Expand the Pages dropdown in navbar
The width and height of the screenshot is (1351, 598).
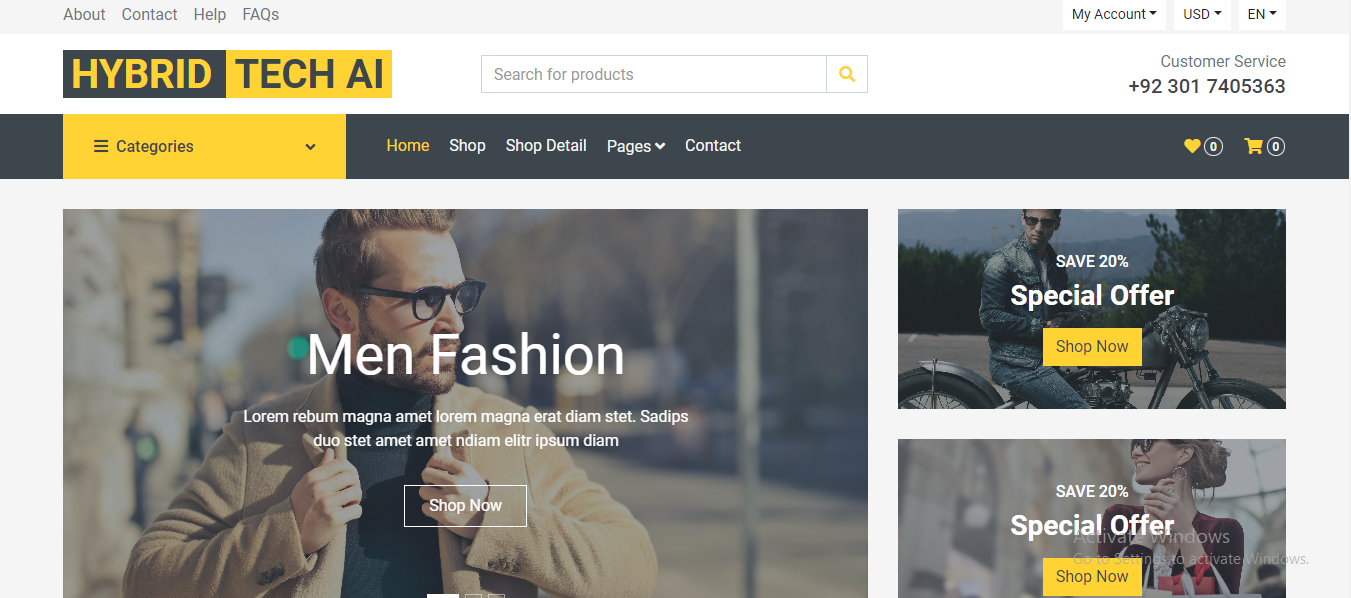click(x=636, y=146)
